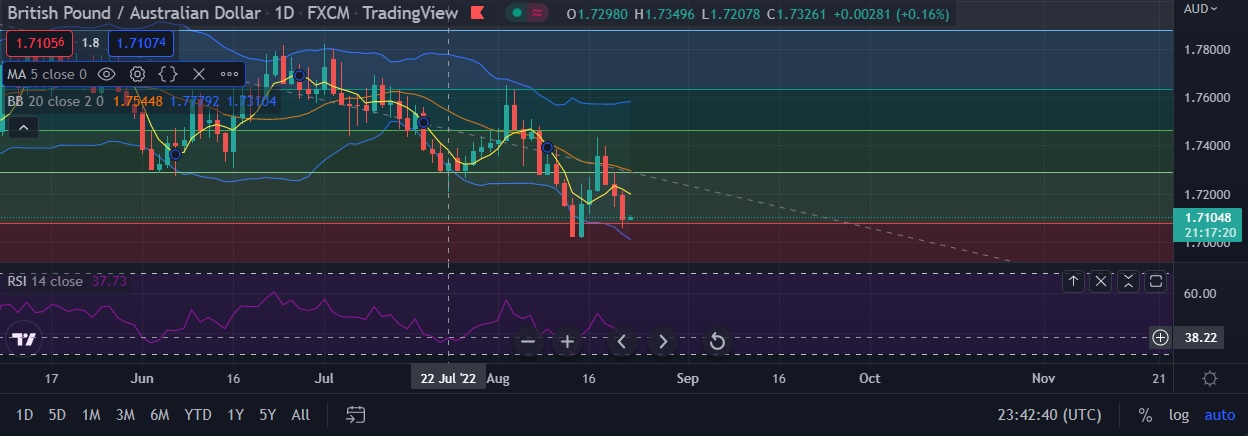Screen dimensions: 1248x436
Task: Maximize the RSI pane
Action: [1155, 282]
